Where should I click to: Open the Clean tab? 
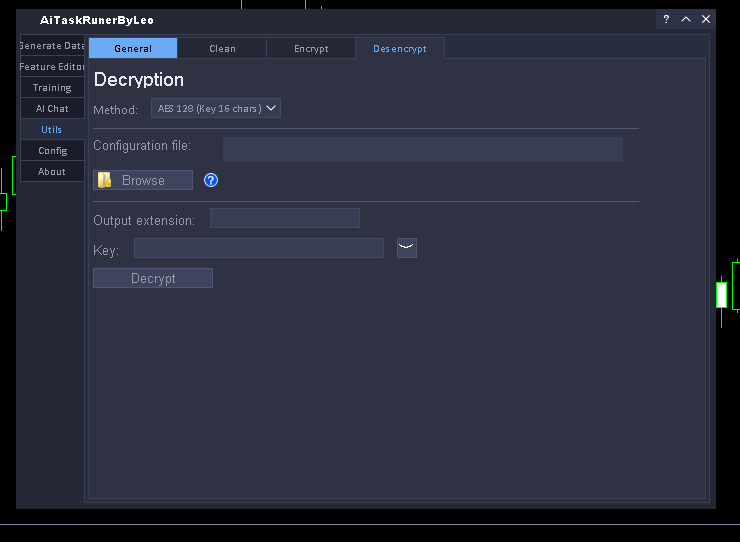[222, 48]
